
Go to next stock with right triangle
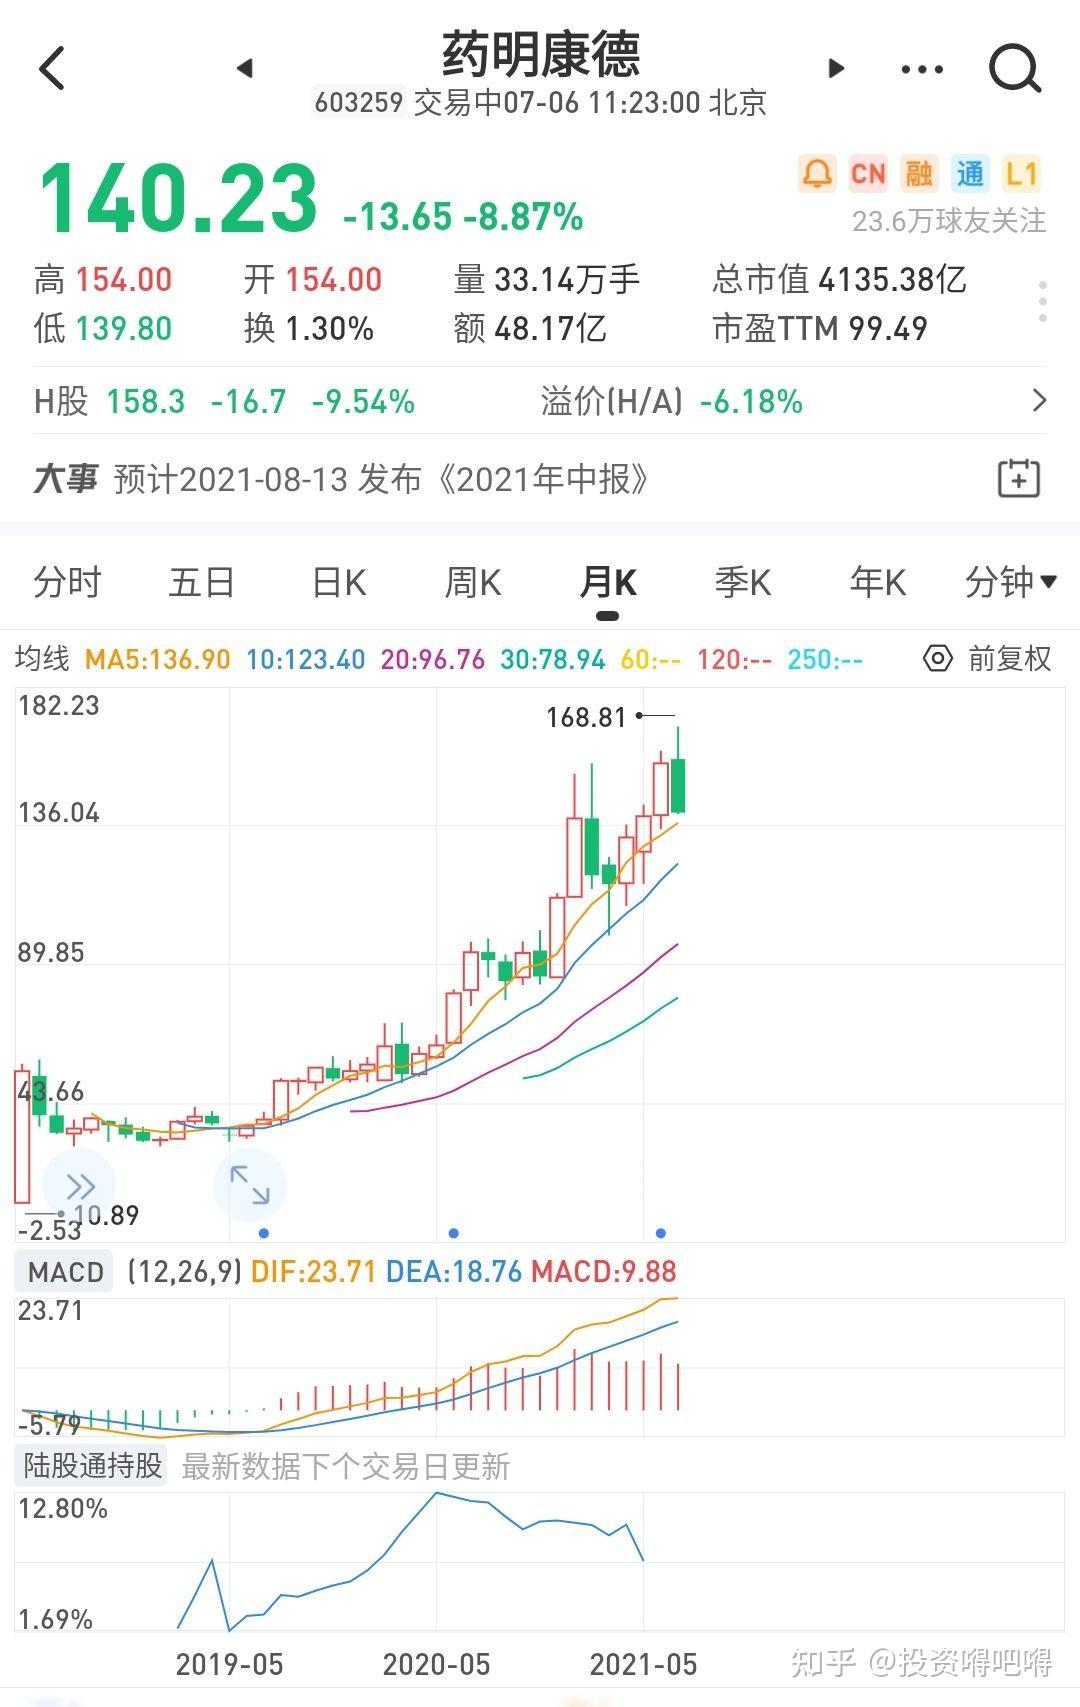coord(836,68)
